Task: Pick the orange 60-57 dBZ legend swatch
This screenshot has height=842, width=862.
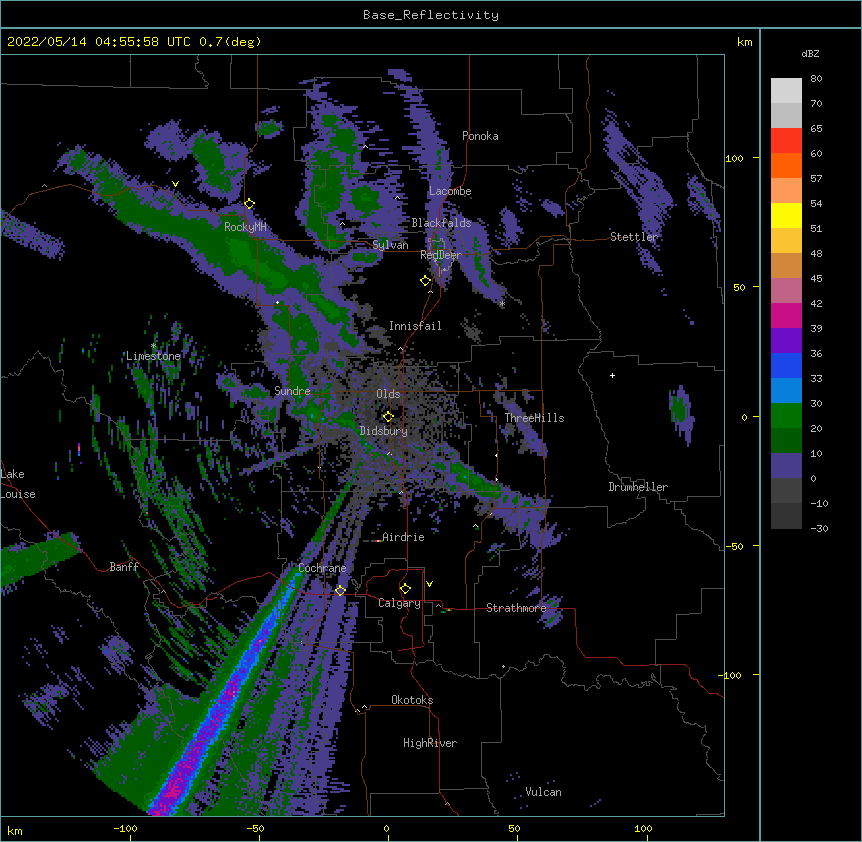Action: coord(786,165)
